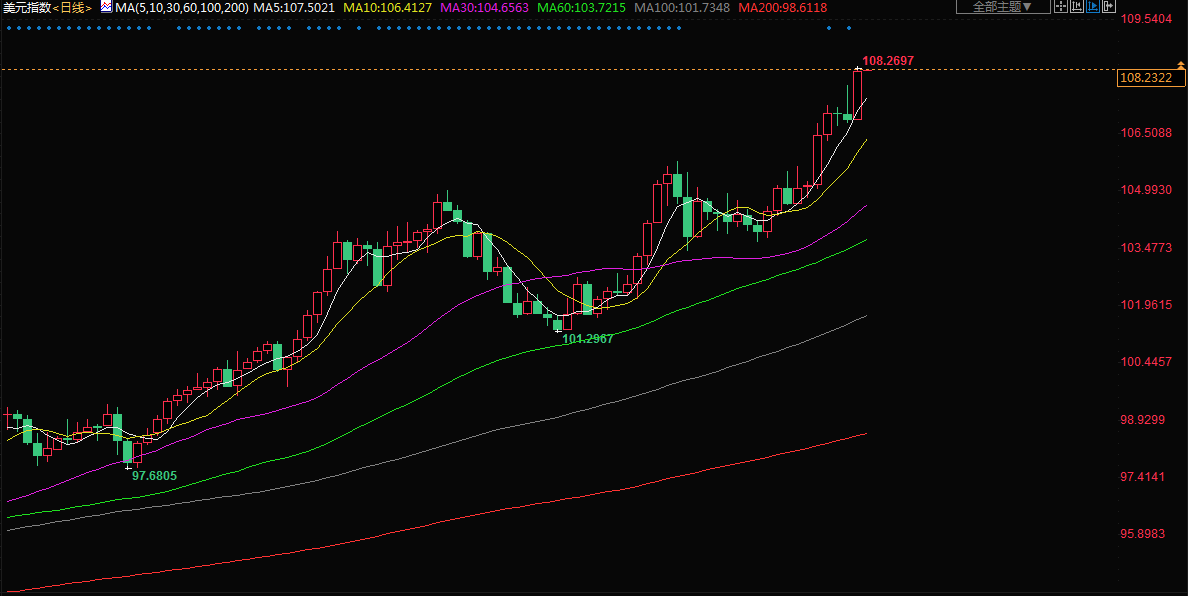The height and width of the screenshot is (596, 1188).
Task: Click the MA indicator chart icon
Action: [105, 7]
